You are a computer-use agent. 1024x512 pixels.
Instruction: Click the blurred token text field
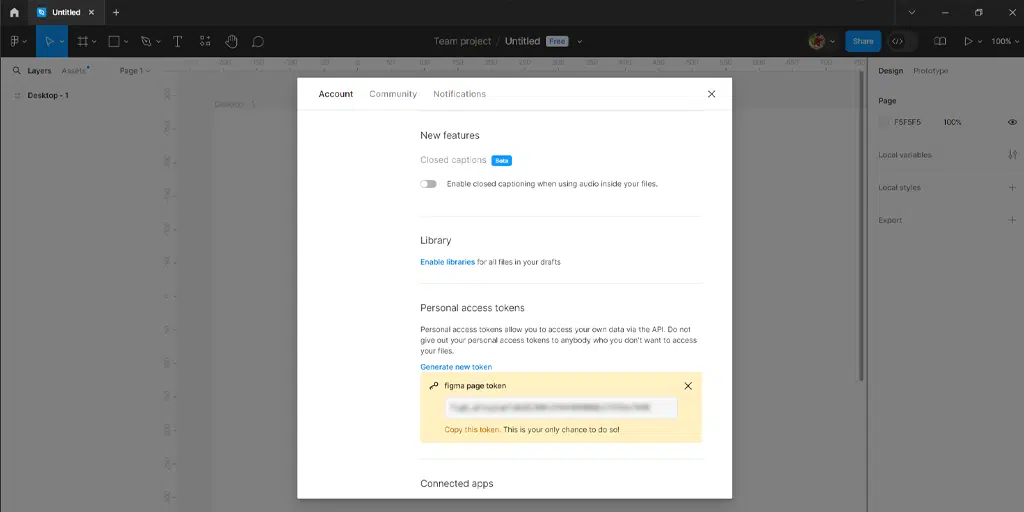(x=561, y=408)
